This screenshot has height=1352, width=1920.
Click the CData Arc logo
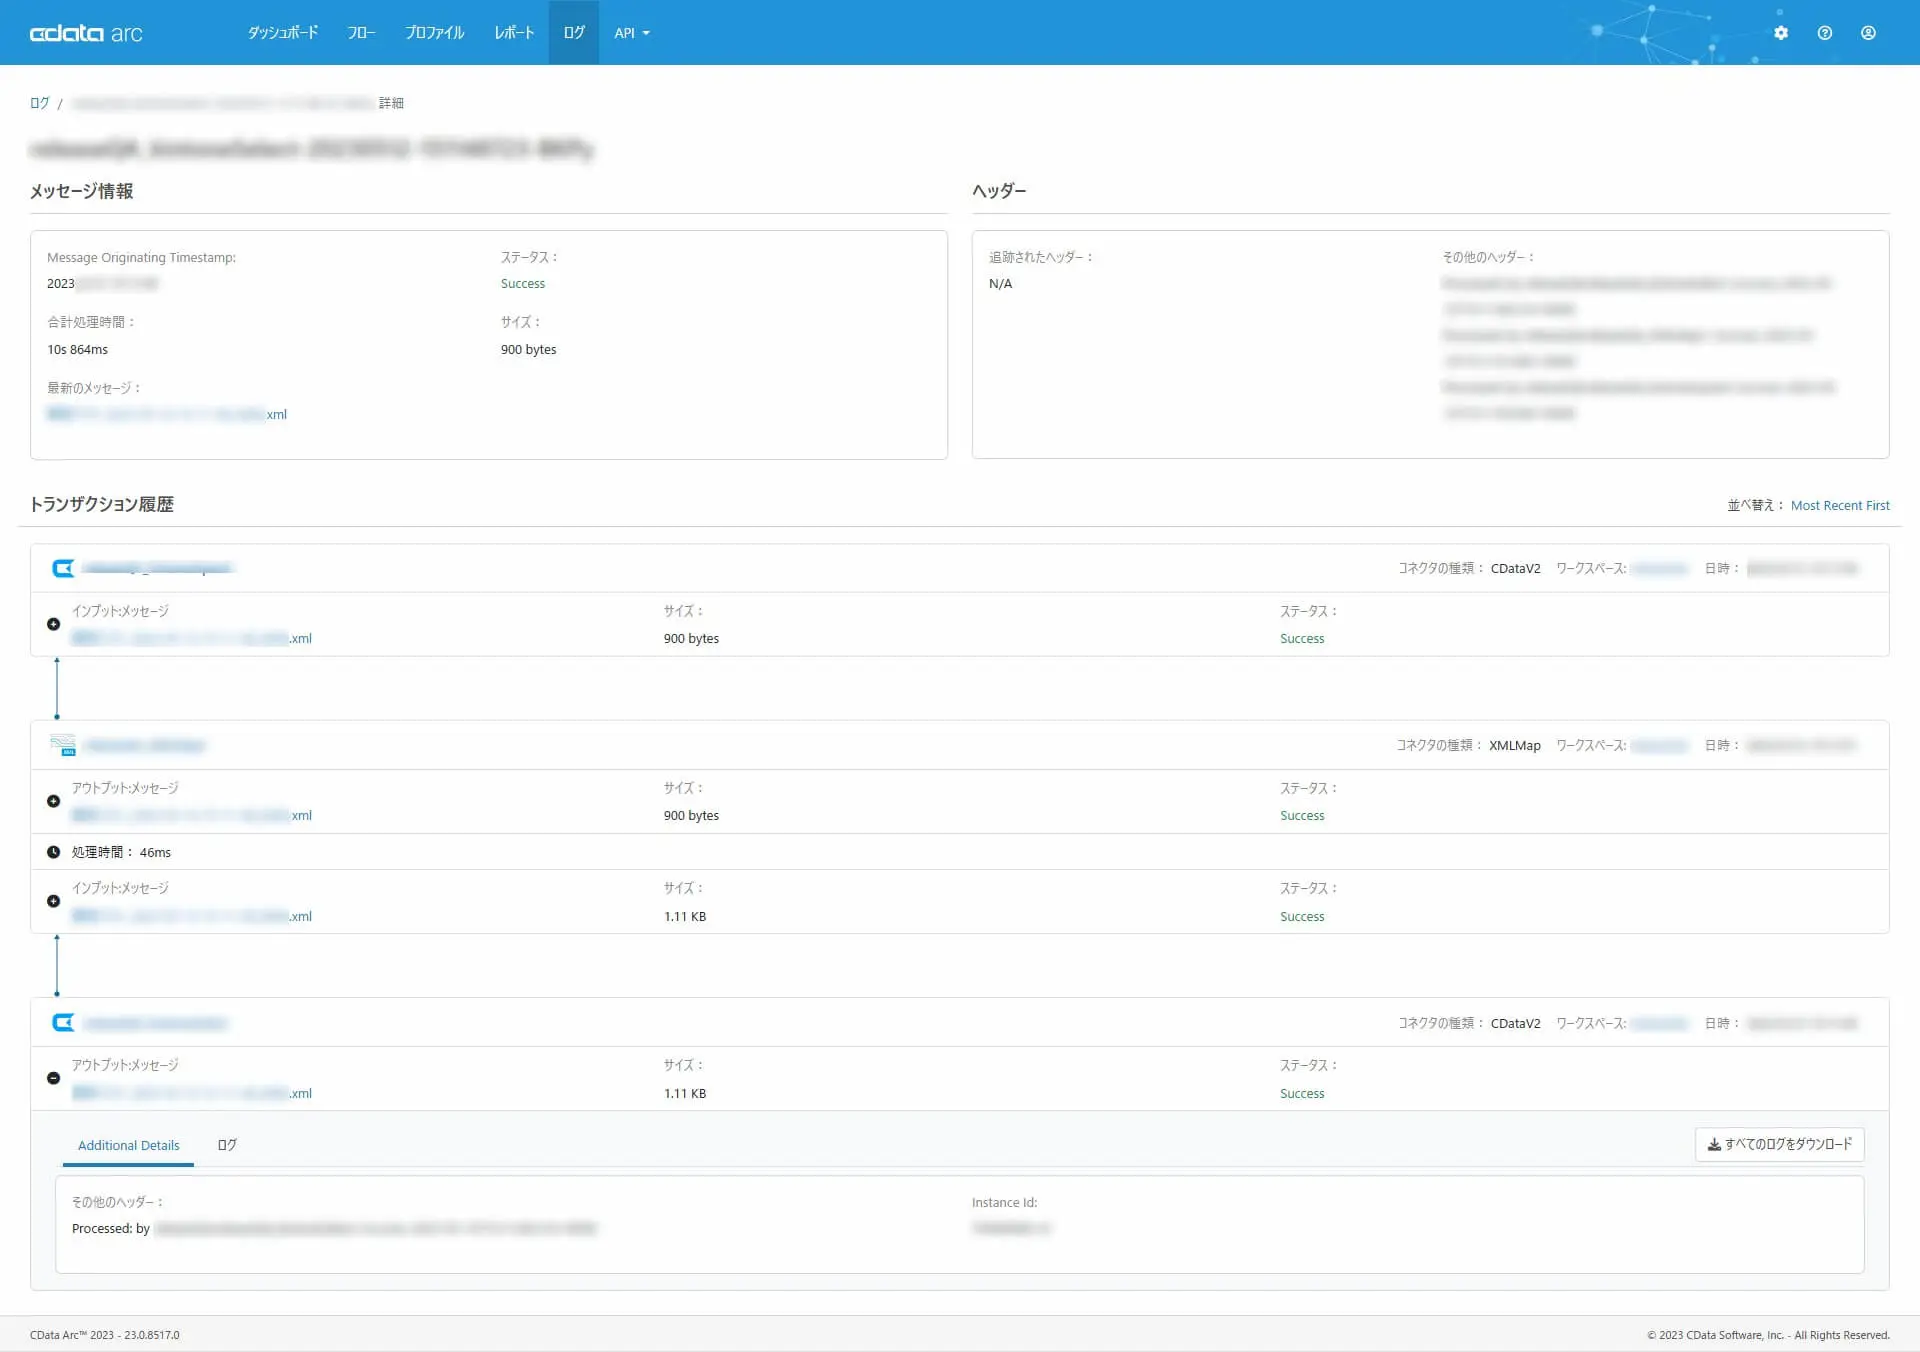86,33
